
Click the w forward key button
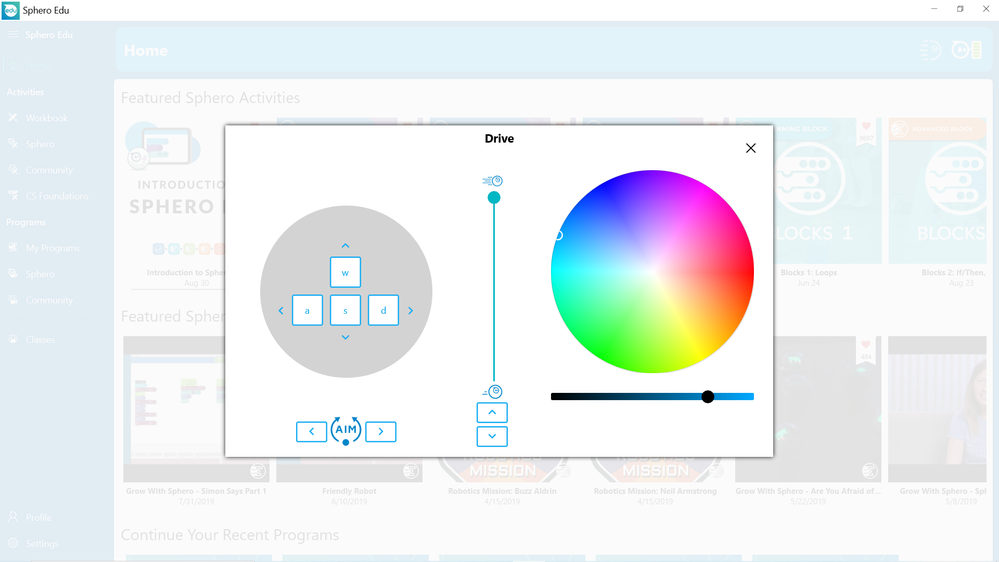coord(345,273)
